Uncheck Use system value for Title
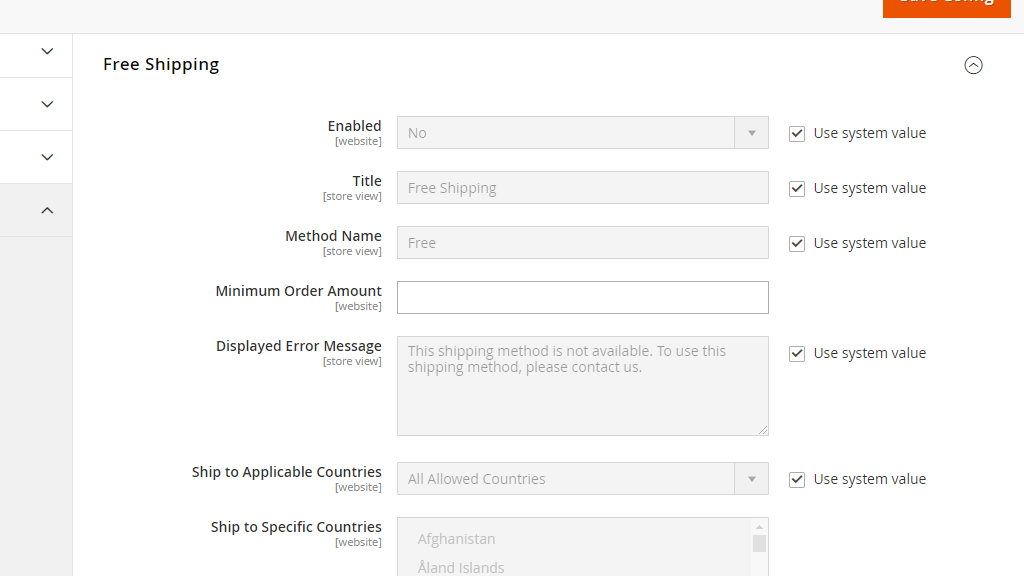Viewport: 1024px width, 576px height. 797,188
